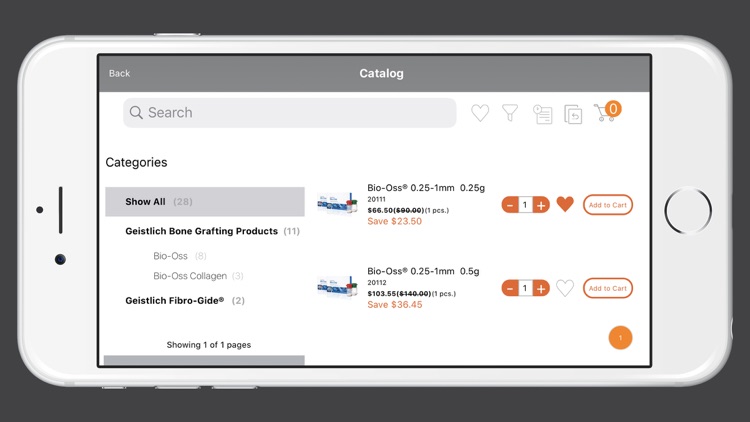750x422 pixels.
Task: Click quantity field for Bio-Oss 0.5g
Action: [525, 289]
